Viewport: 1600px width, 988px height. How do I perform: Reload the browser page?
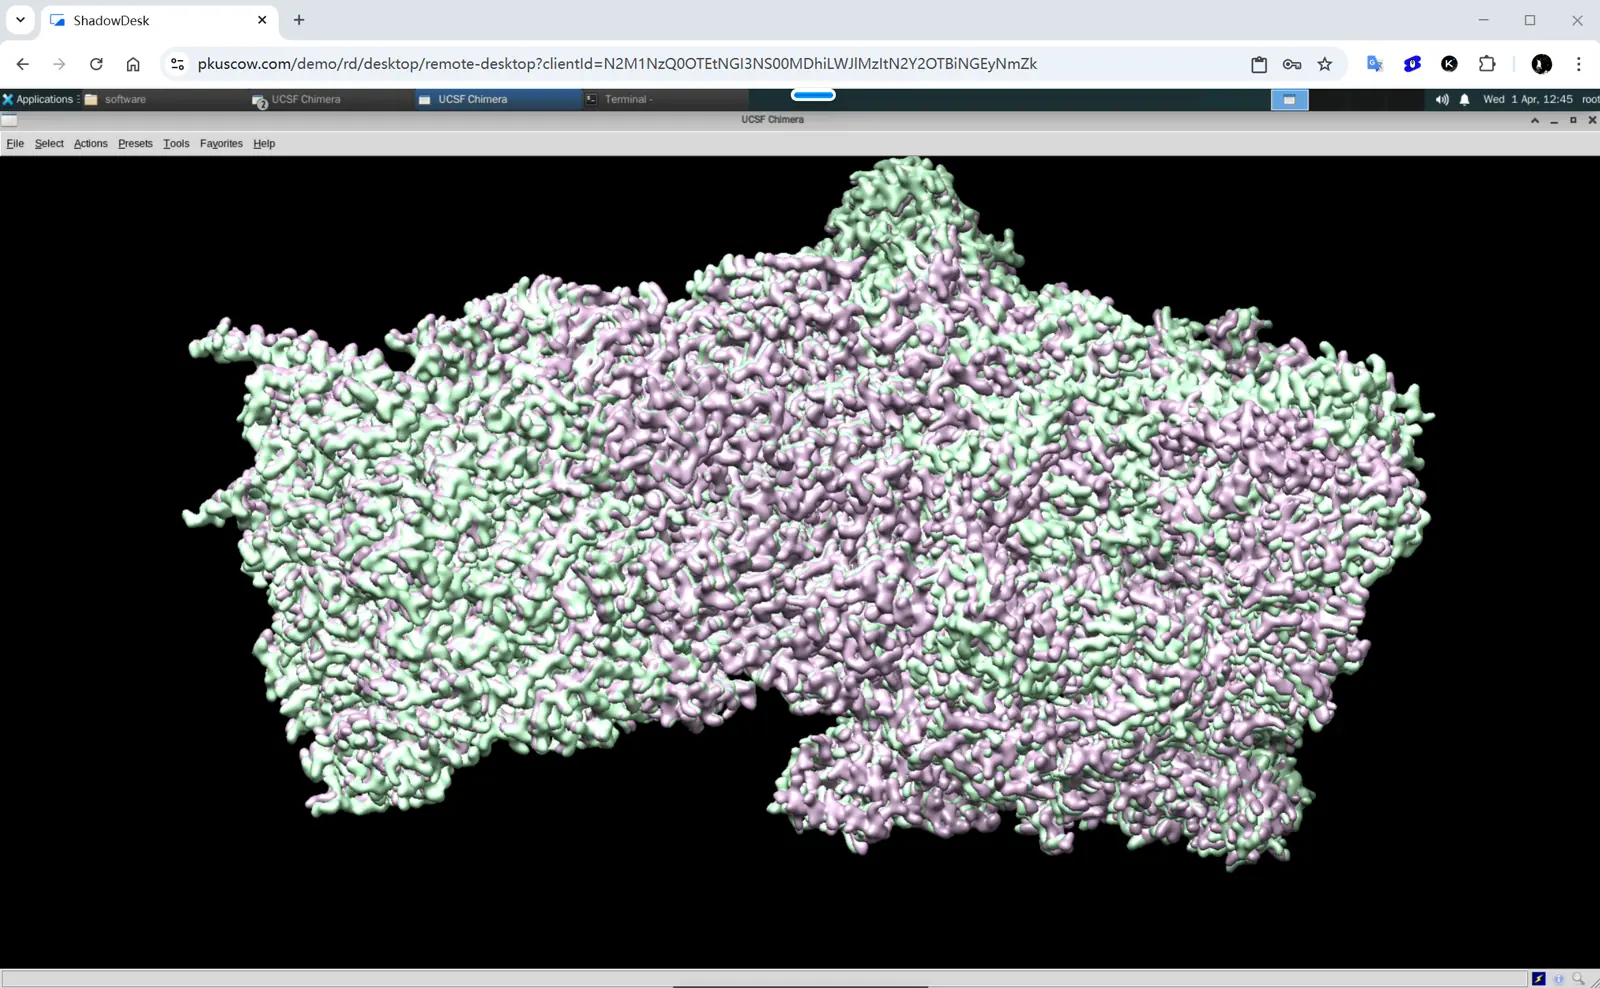coord(96,64)
